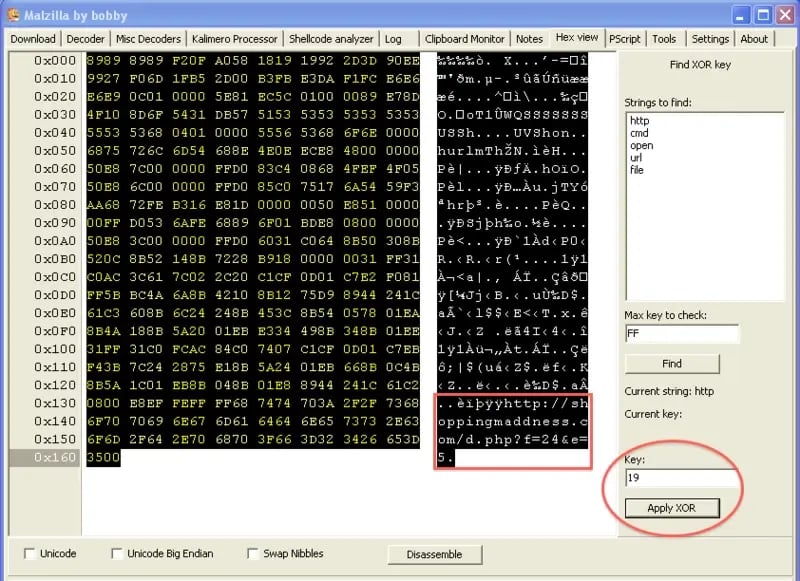Switch to the Download tab

tap(33, 39)
